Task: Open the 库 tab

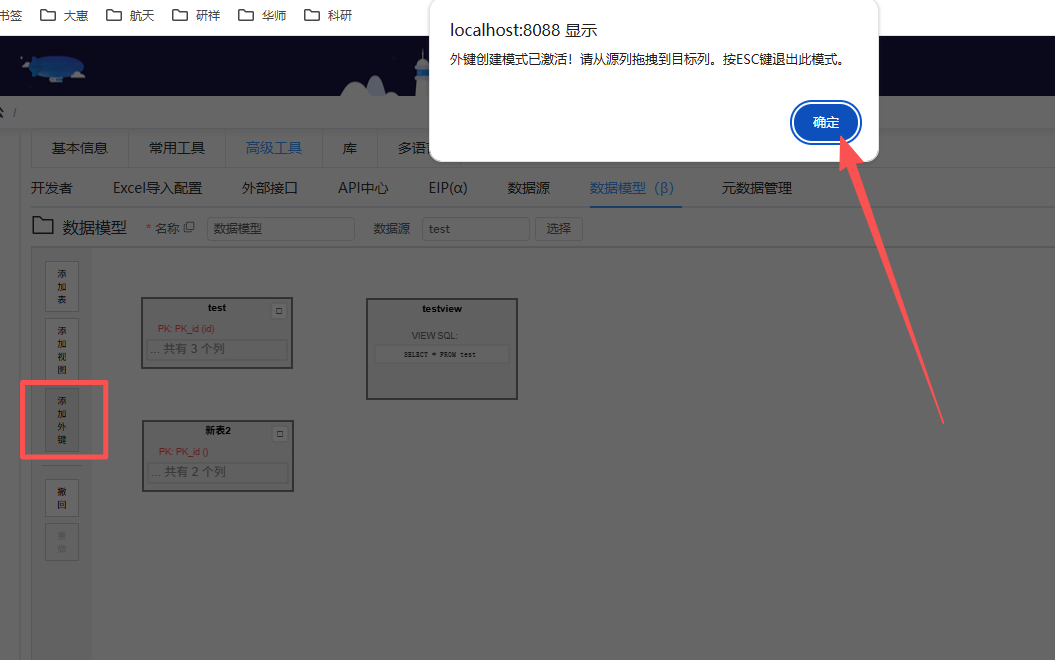Action: [x=350, y=148]
